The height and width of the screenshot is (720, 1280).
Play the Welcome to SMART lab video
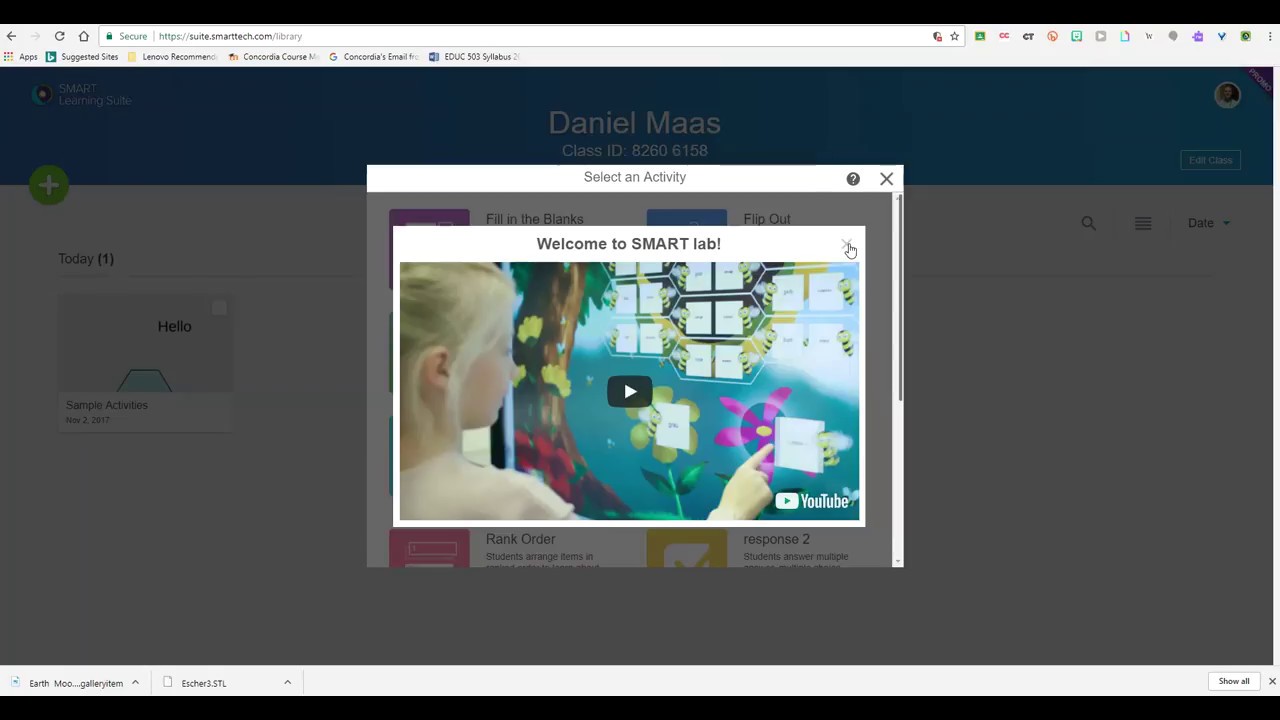click(x=630, y=391)
